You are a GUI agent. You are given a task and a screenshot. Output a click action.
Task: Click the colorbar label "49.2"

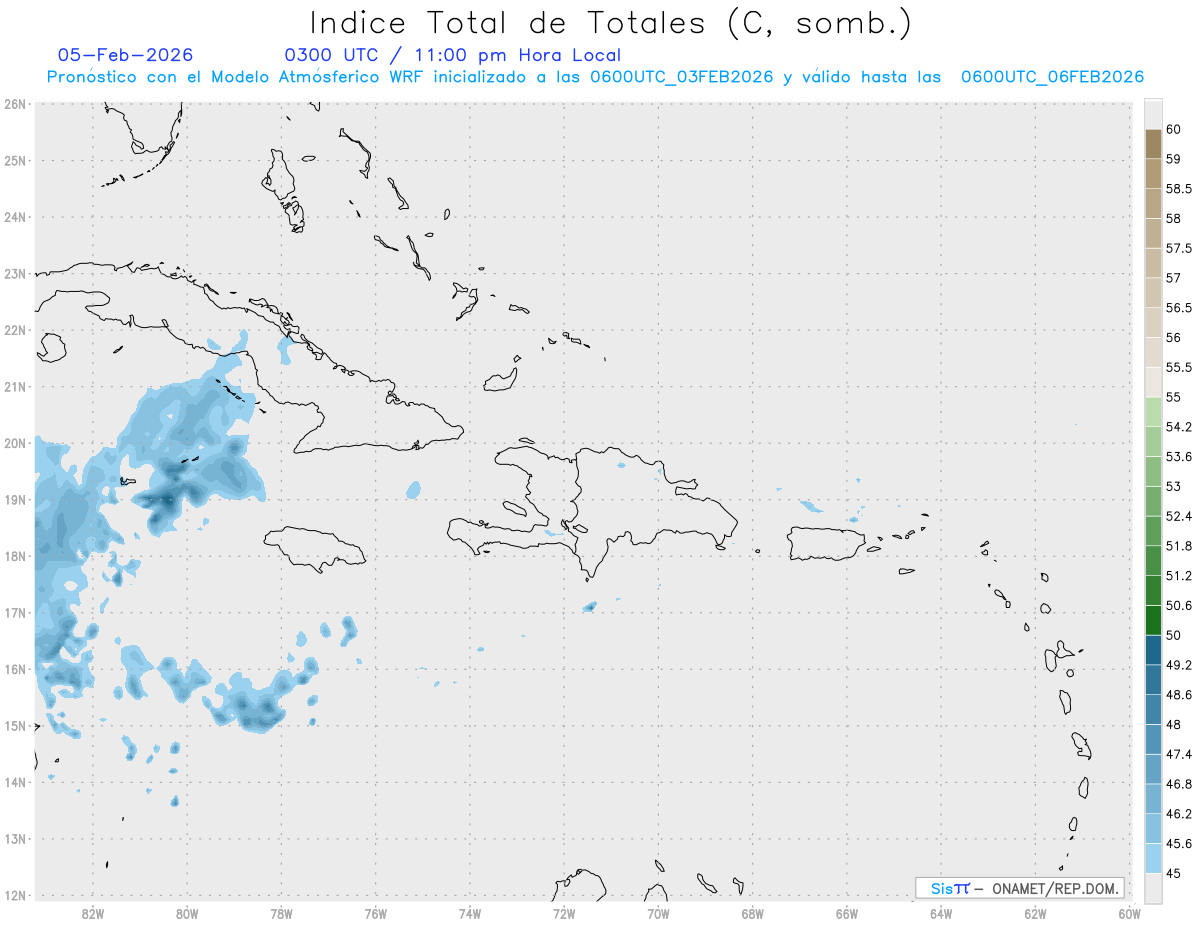click(1179, 665)
